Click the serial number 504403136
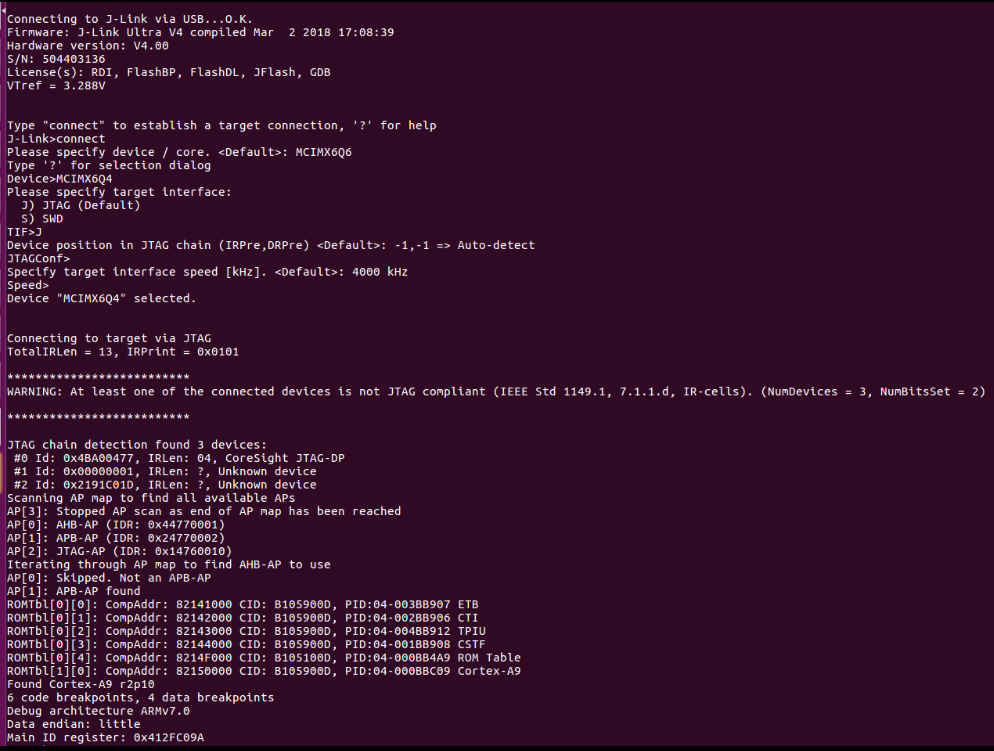Viewport: 994px width, 751px height. (x=74, y=59)
